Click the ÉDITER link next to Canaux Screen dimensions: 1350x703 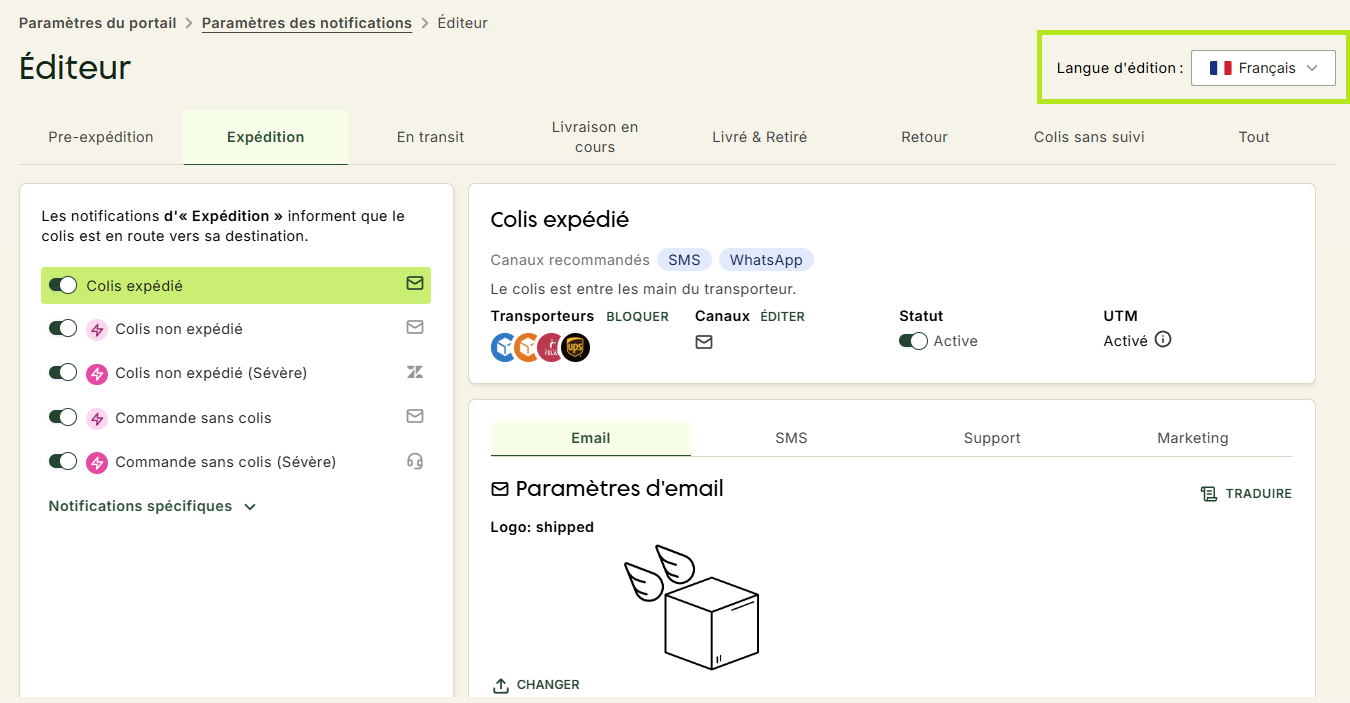coord(782,316)
